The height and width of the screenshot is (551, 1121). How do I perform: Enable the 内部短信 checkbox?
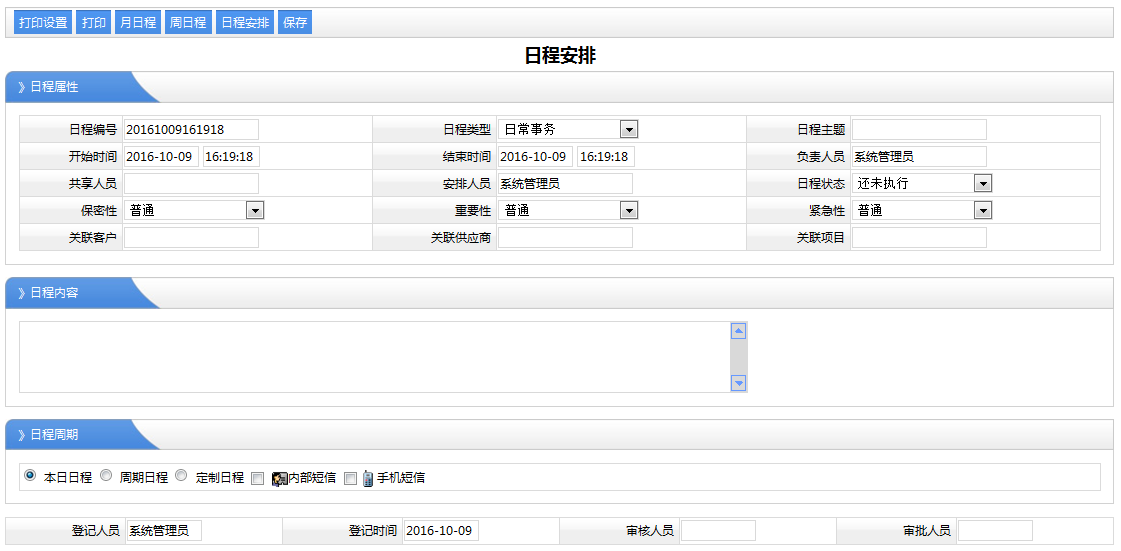257,478
